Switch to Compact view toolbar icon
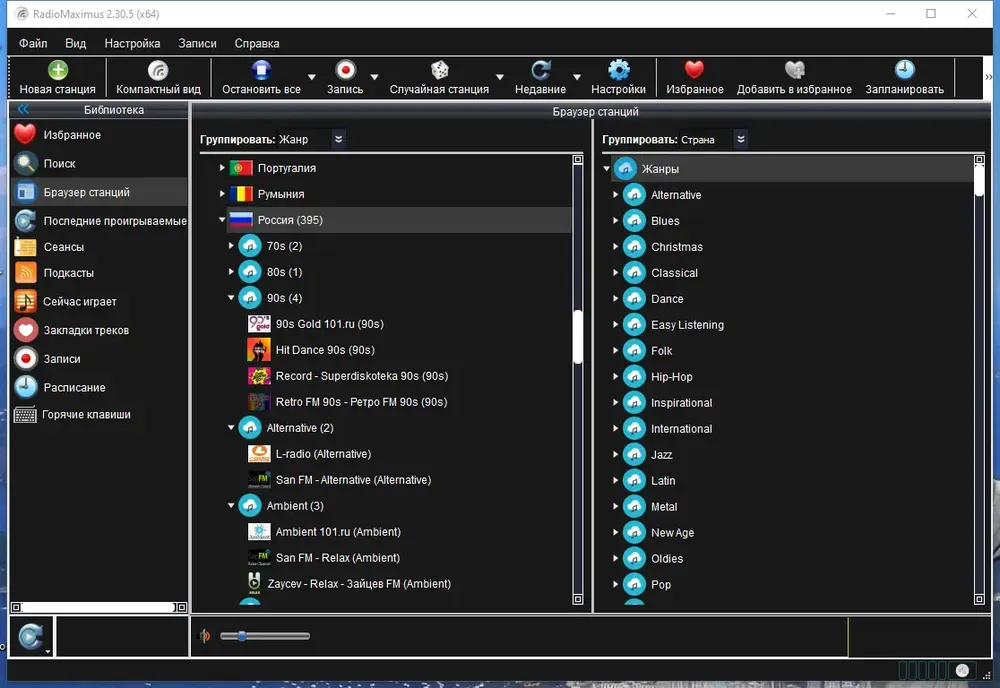The width and height of the screenshot is (1000, 688). tap(158, 70)
